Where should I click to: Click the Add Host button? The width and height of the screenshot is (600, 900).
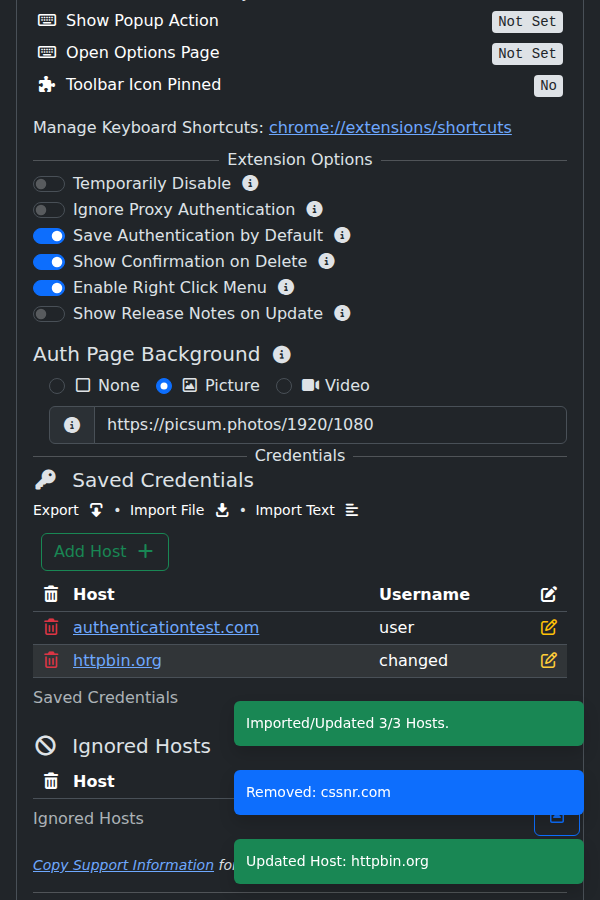pyautogui.click(x=105, y=552)
